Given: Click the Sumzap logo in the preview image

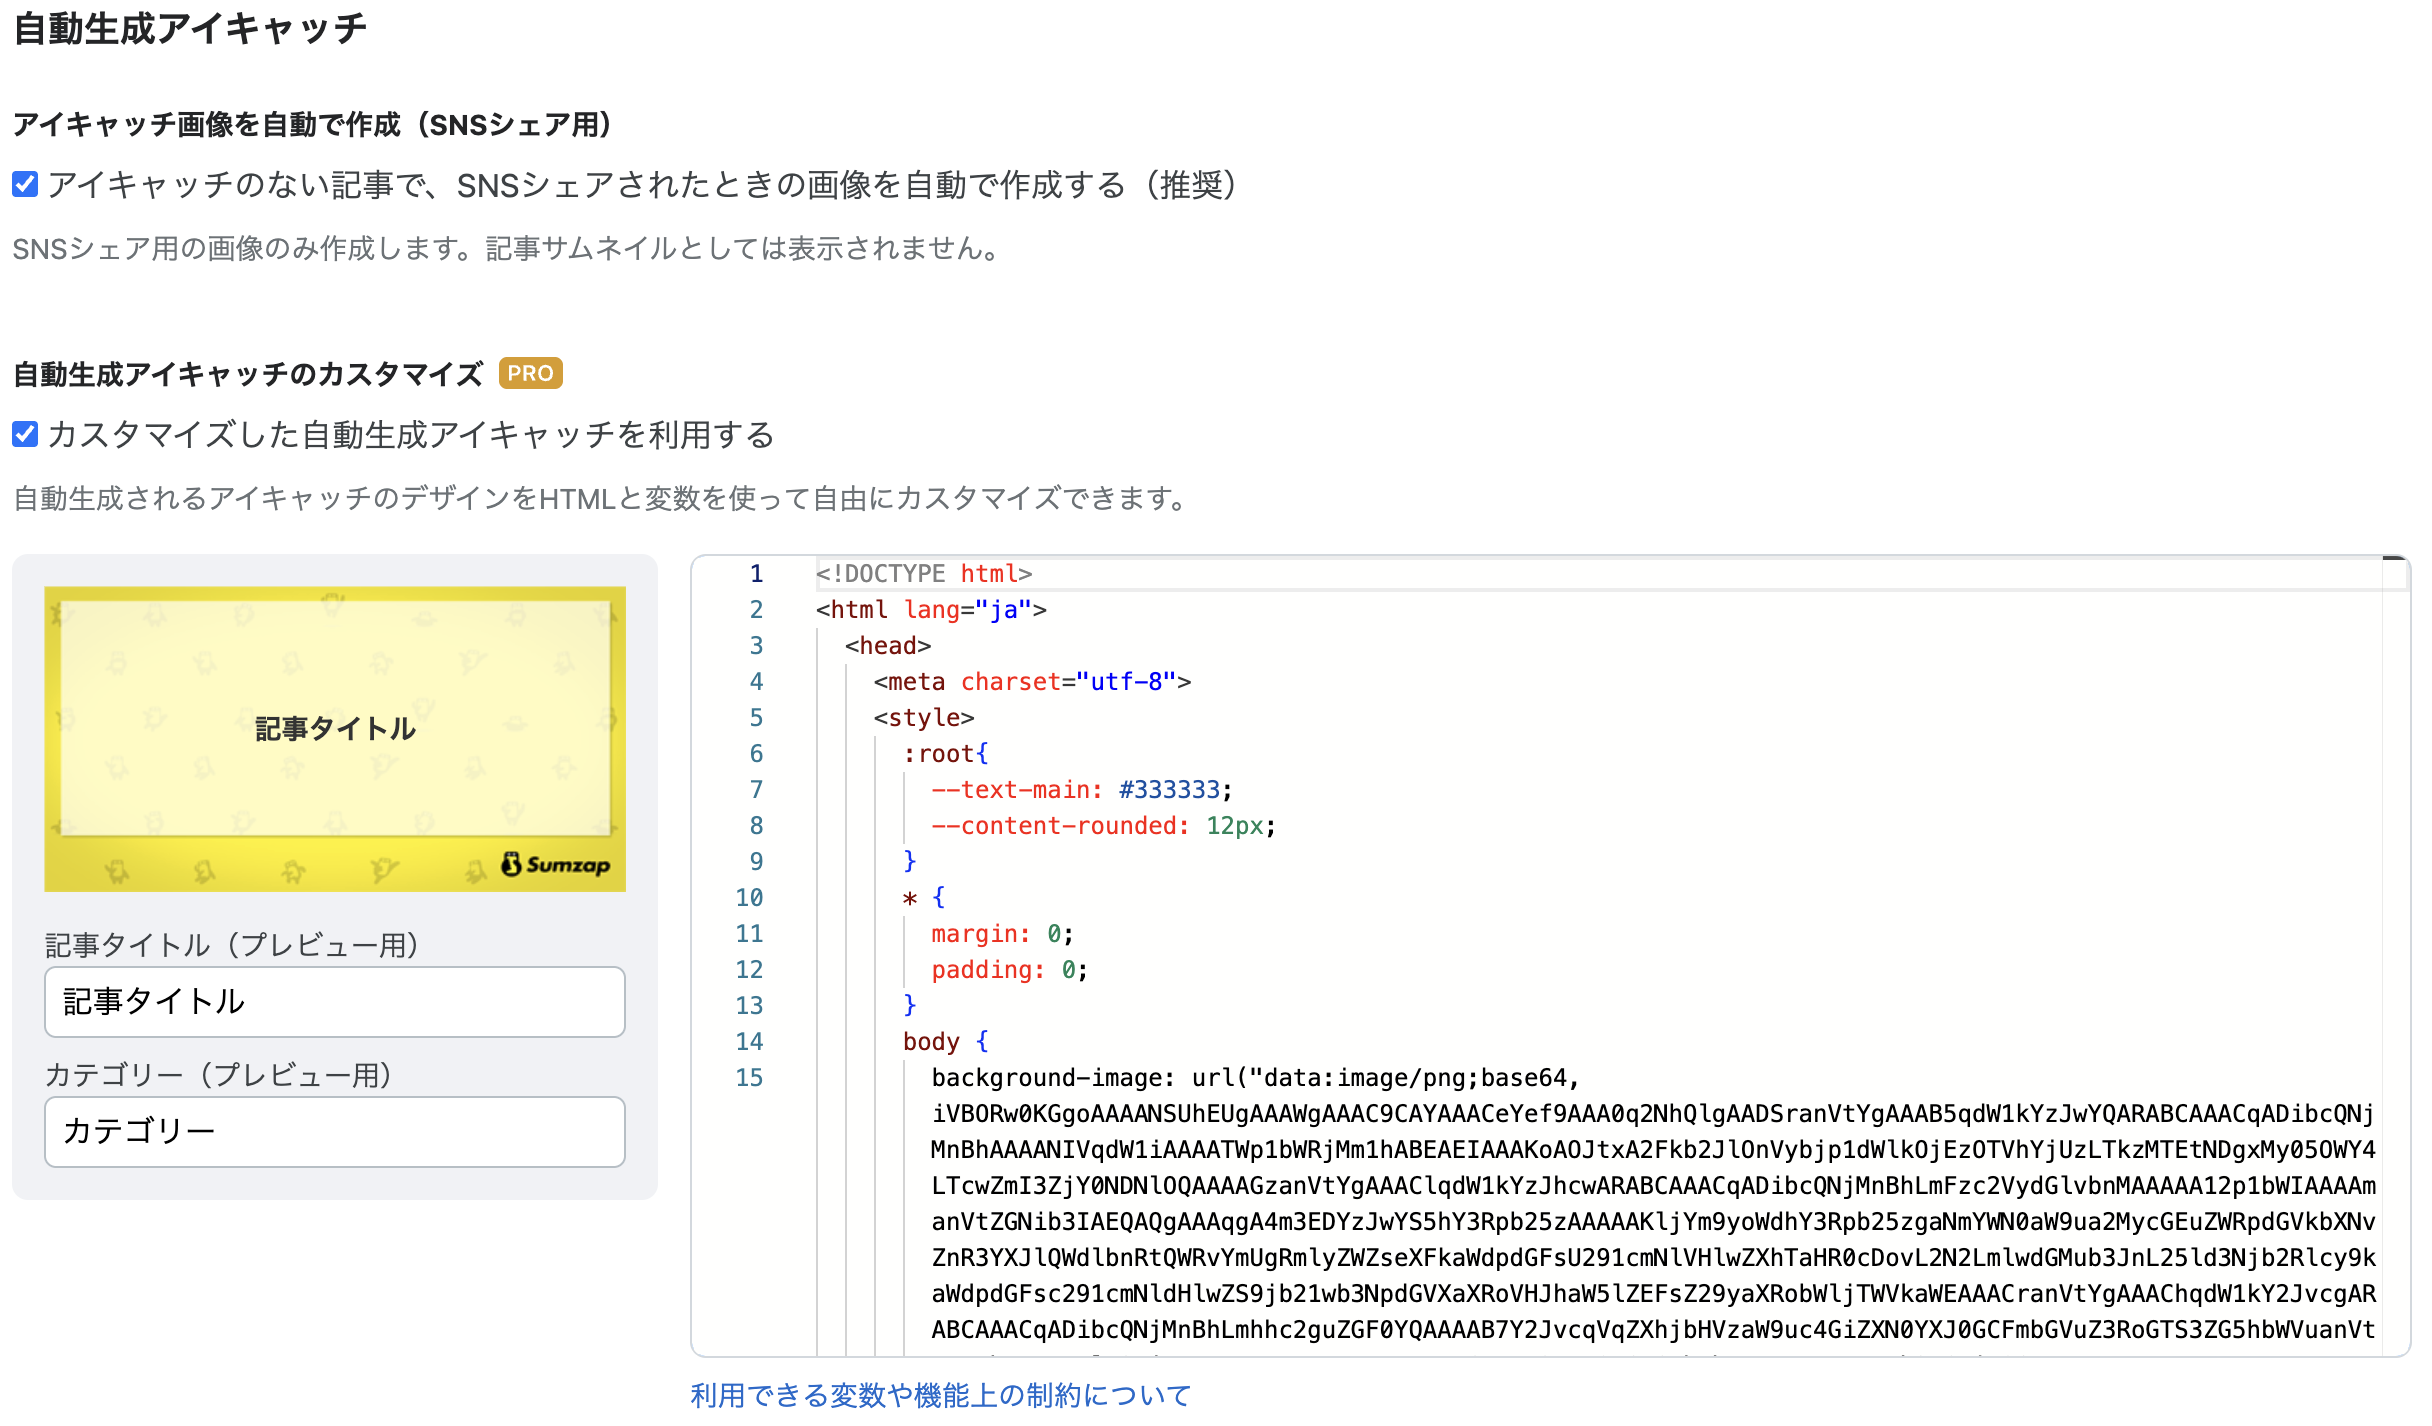Looking at the screenshot, I should [556, 864].
